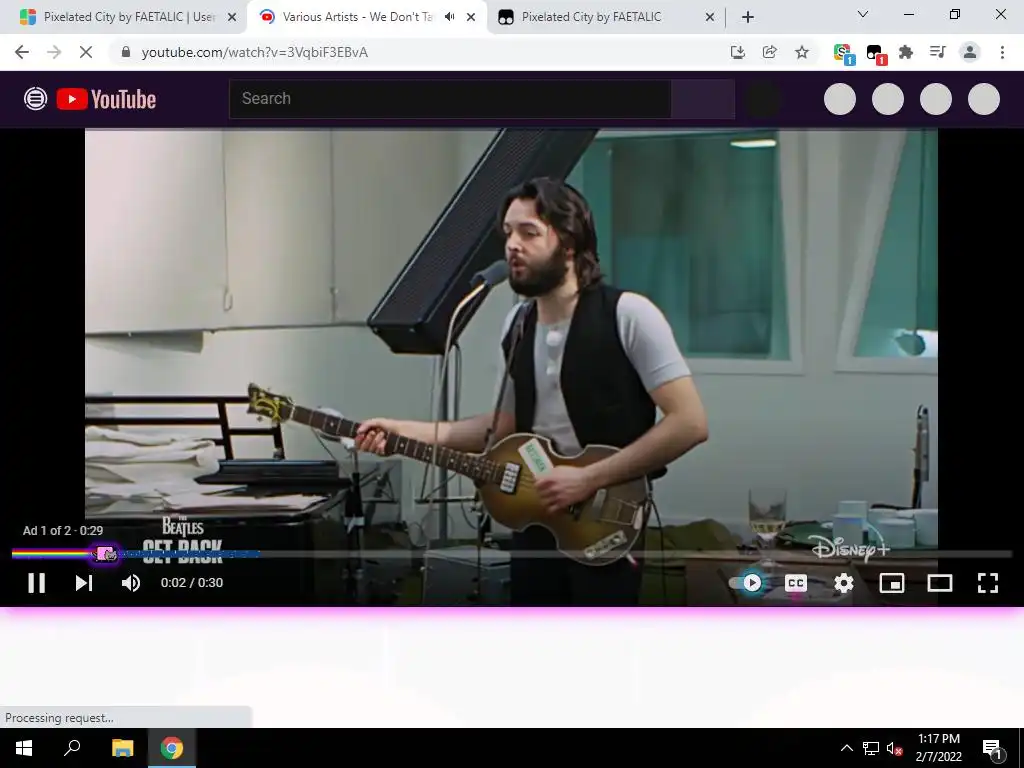Screen dimensions: 1024x768
Task: Open the player settings gear
Action: (844, 583)
